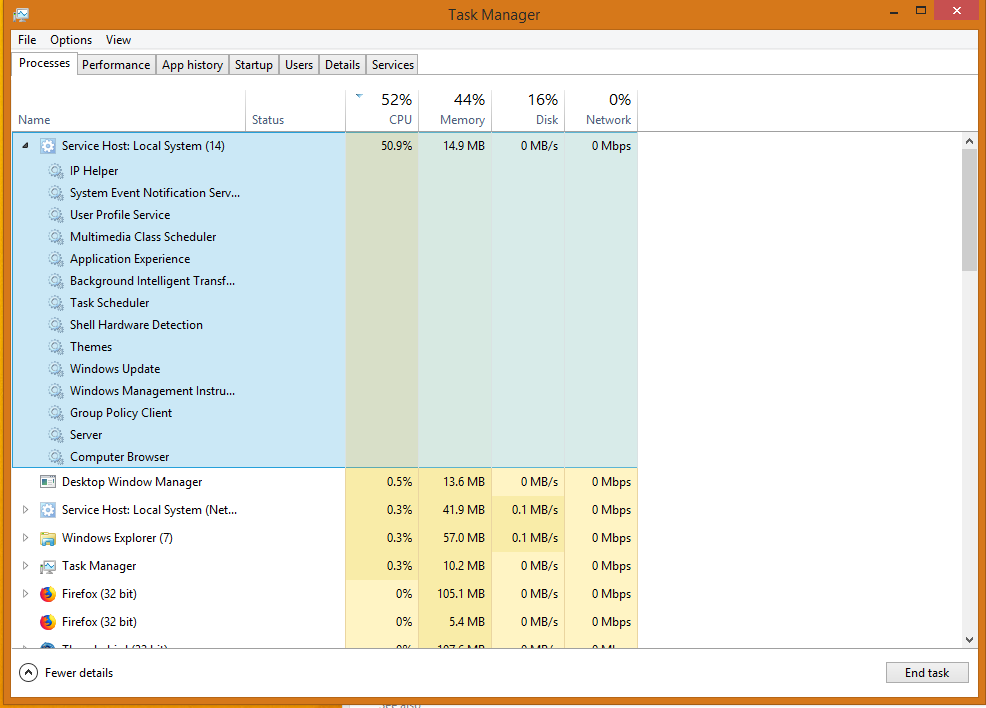Screen dimensions: 986x708
Task: Switch to the Performance tab
Action: pos(116,65)
